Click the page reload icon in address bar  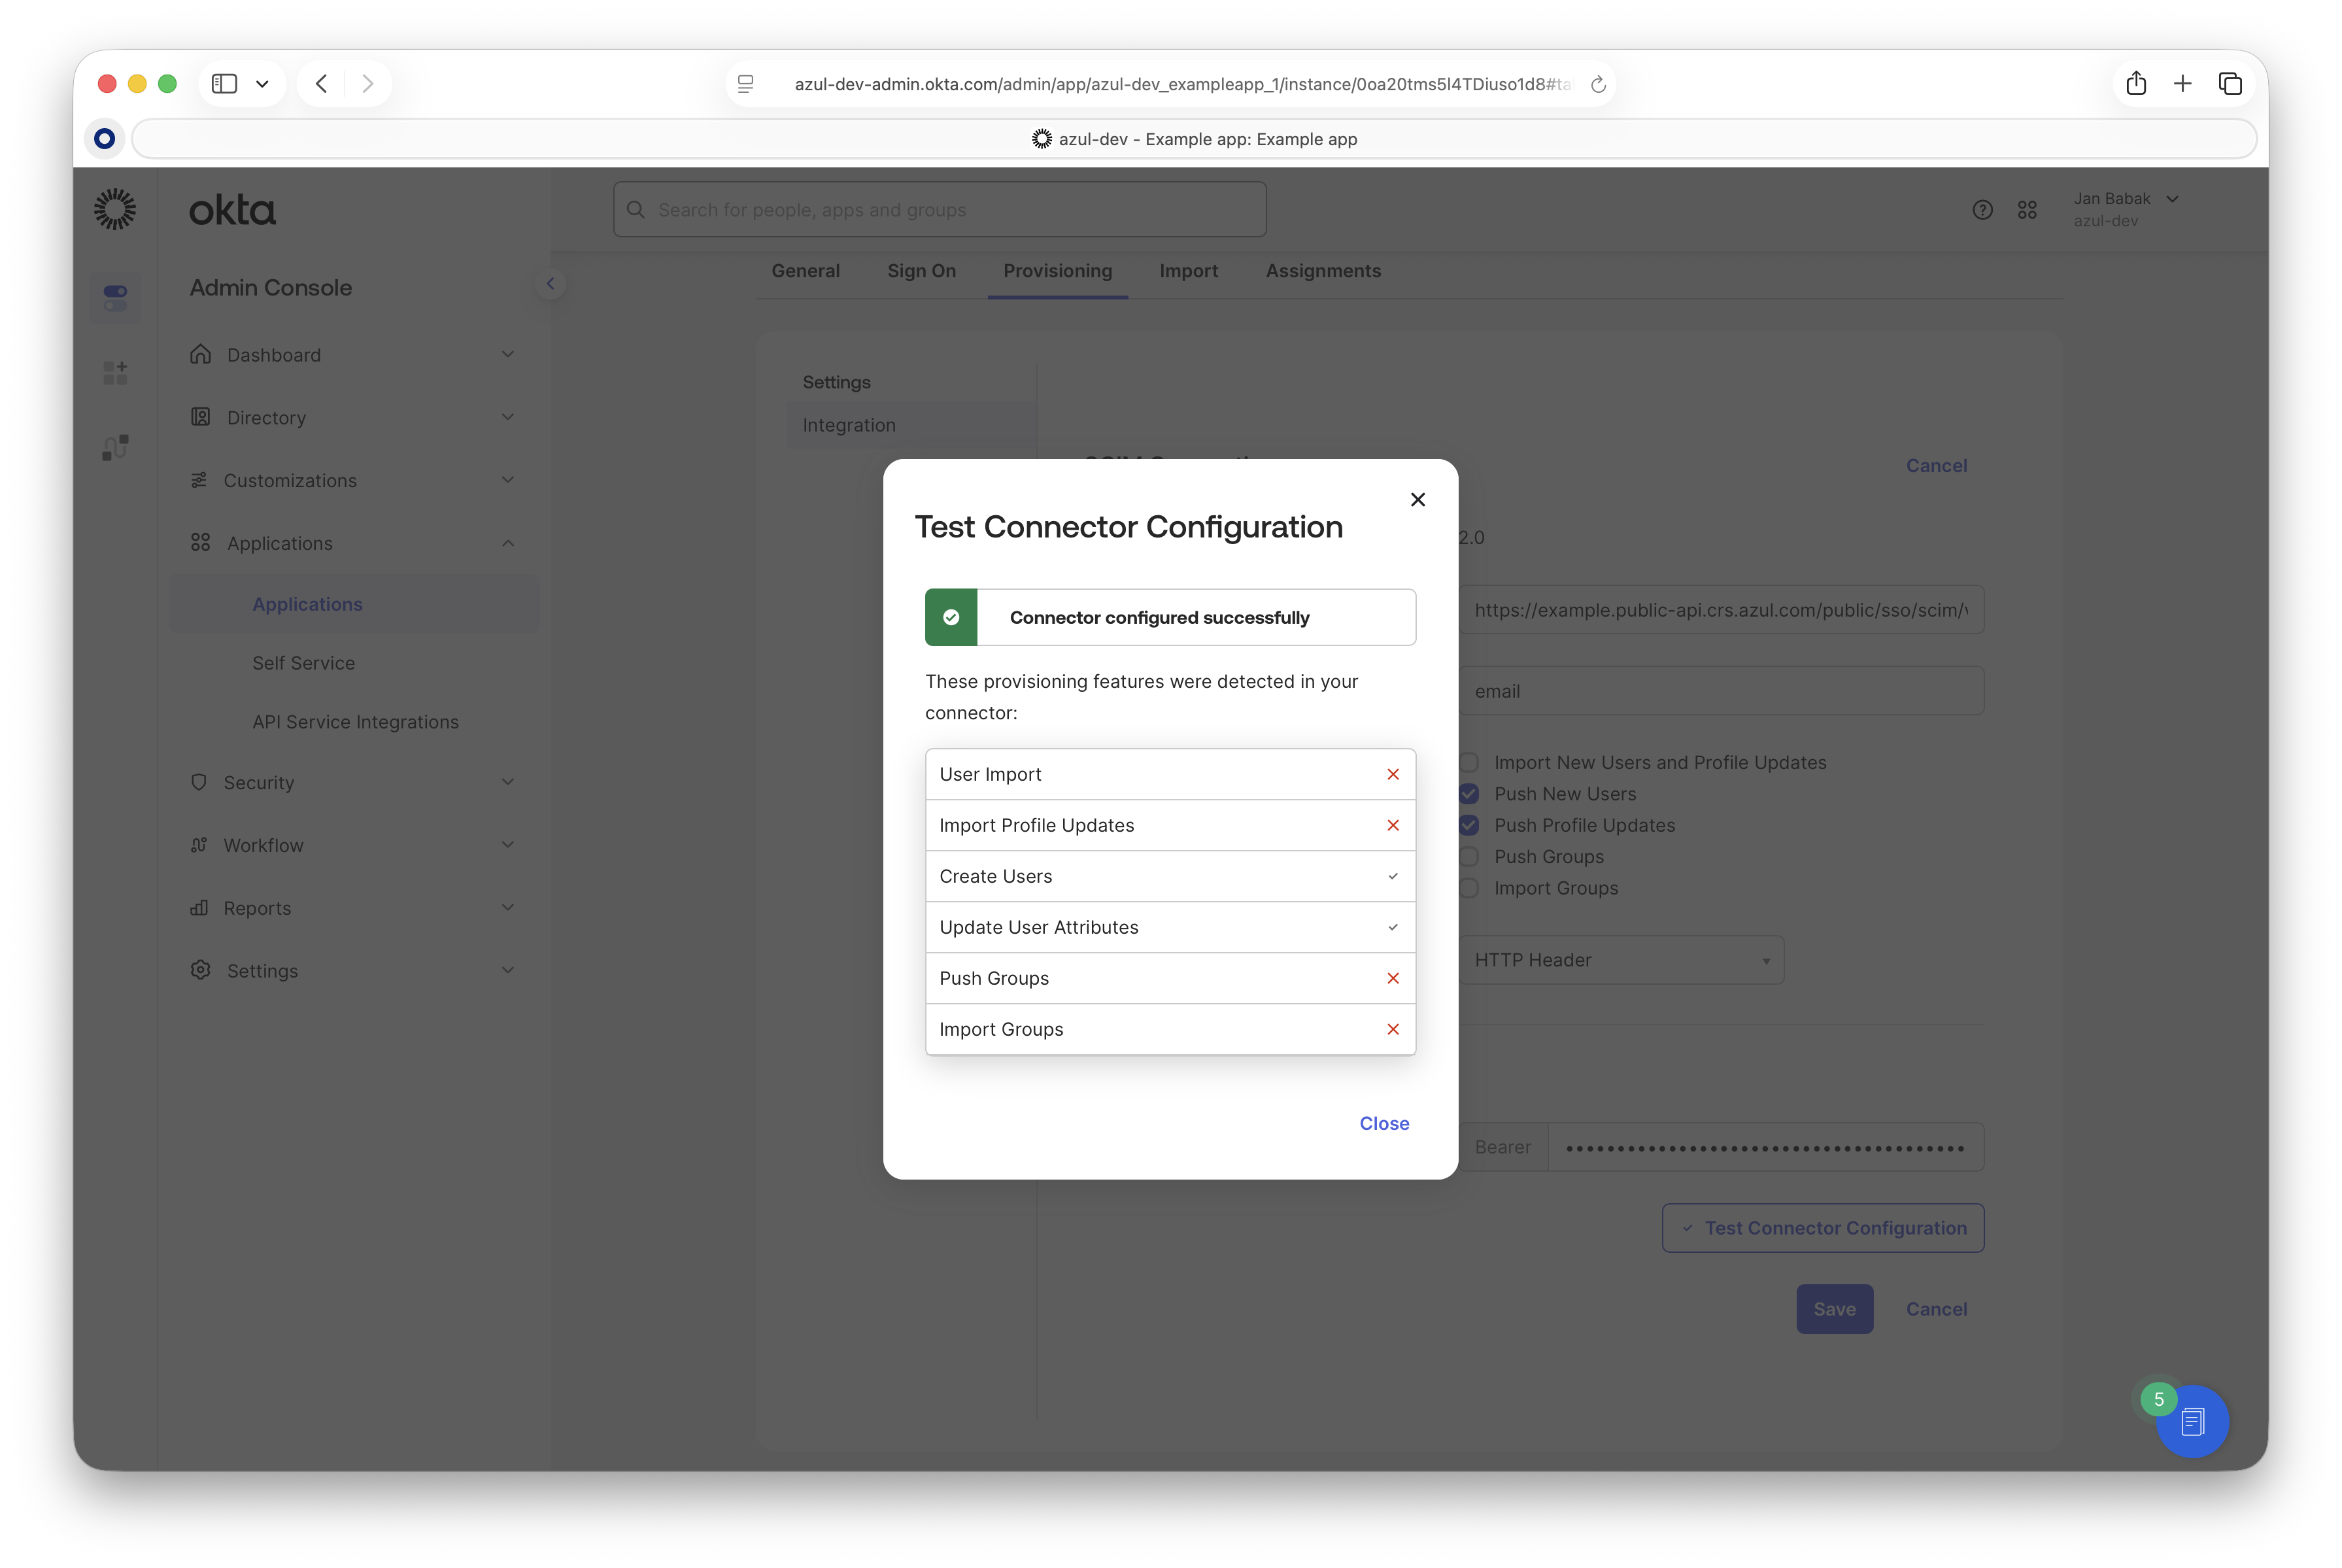coord(1598,85)
